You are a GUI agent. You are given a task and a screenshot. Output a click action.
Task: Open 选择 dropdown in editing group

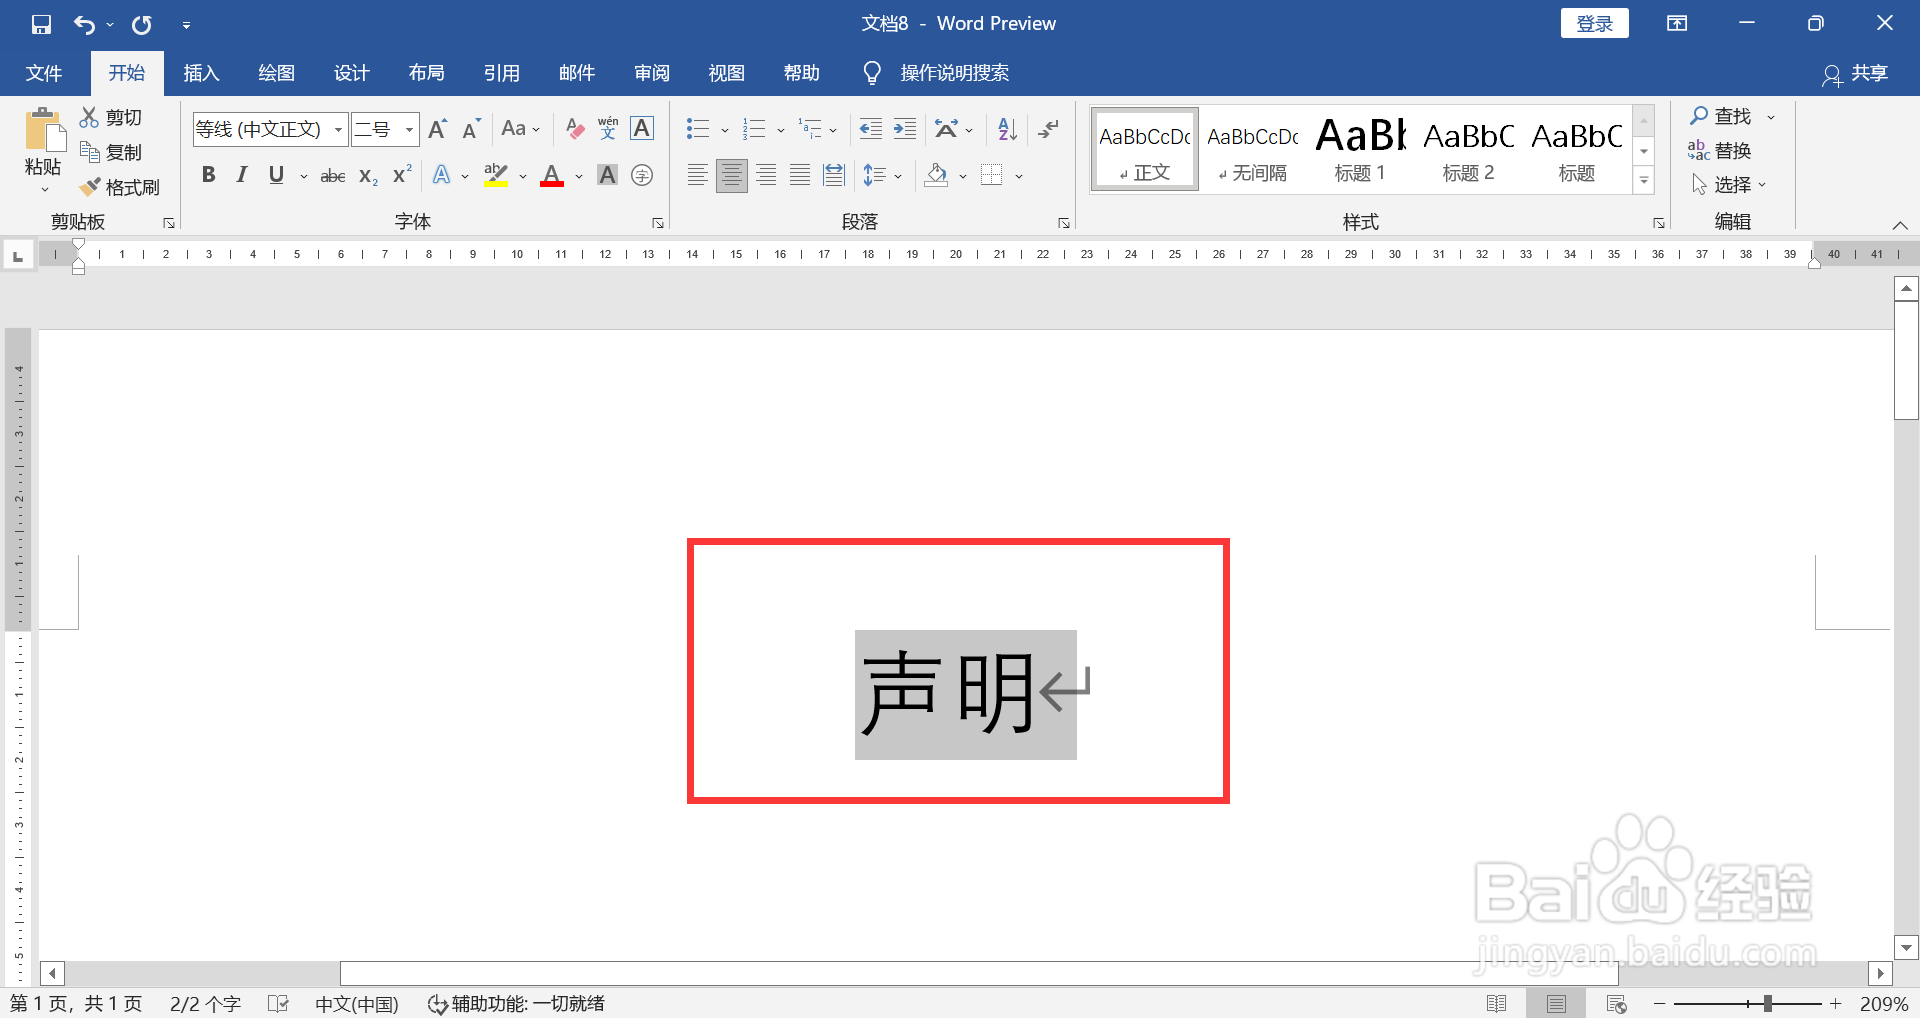pyautogui.click(x=1729, y=185)
